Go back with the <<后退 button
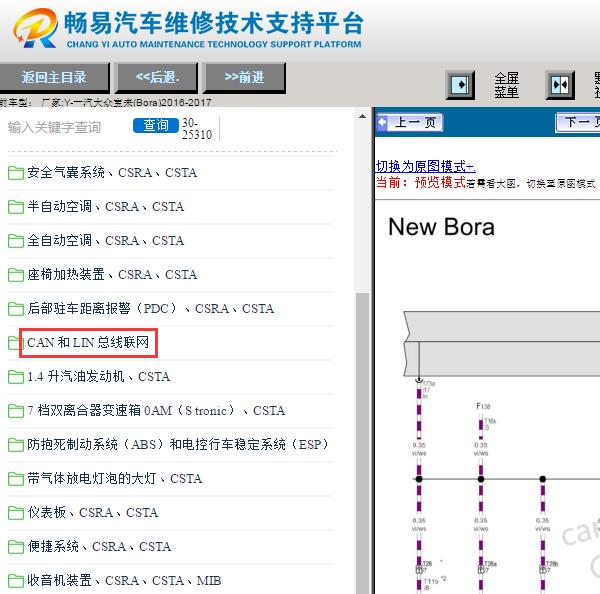This screenshot has height=594, width=600. tap(157, 78)
